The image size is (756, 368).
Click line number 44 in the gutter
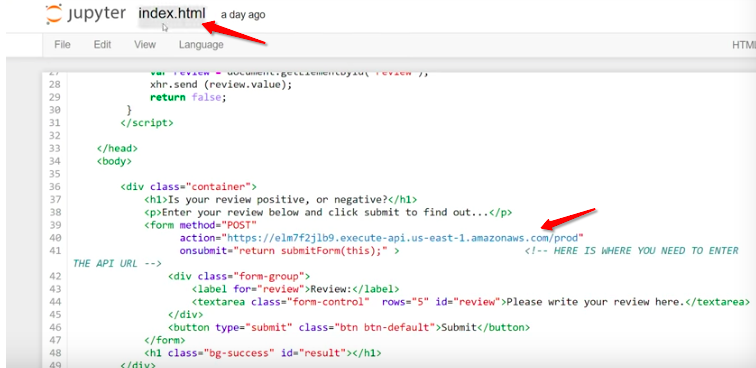point(55,302)
